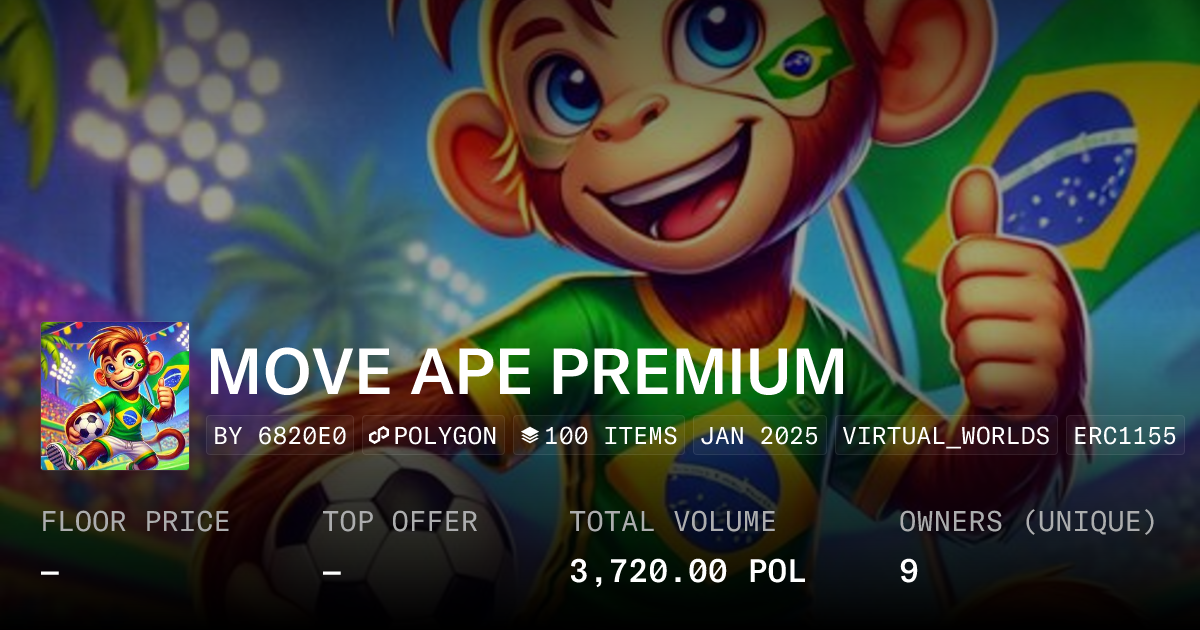Click the OWNERS (UNIQUE) label
This screenshot has width=1200, height=630.
tap(1028, 521)
